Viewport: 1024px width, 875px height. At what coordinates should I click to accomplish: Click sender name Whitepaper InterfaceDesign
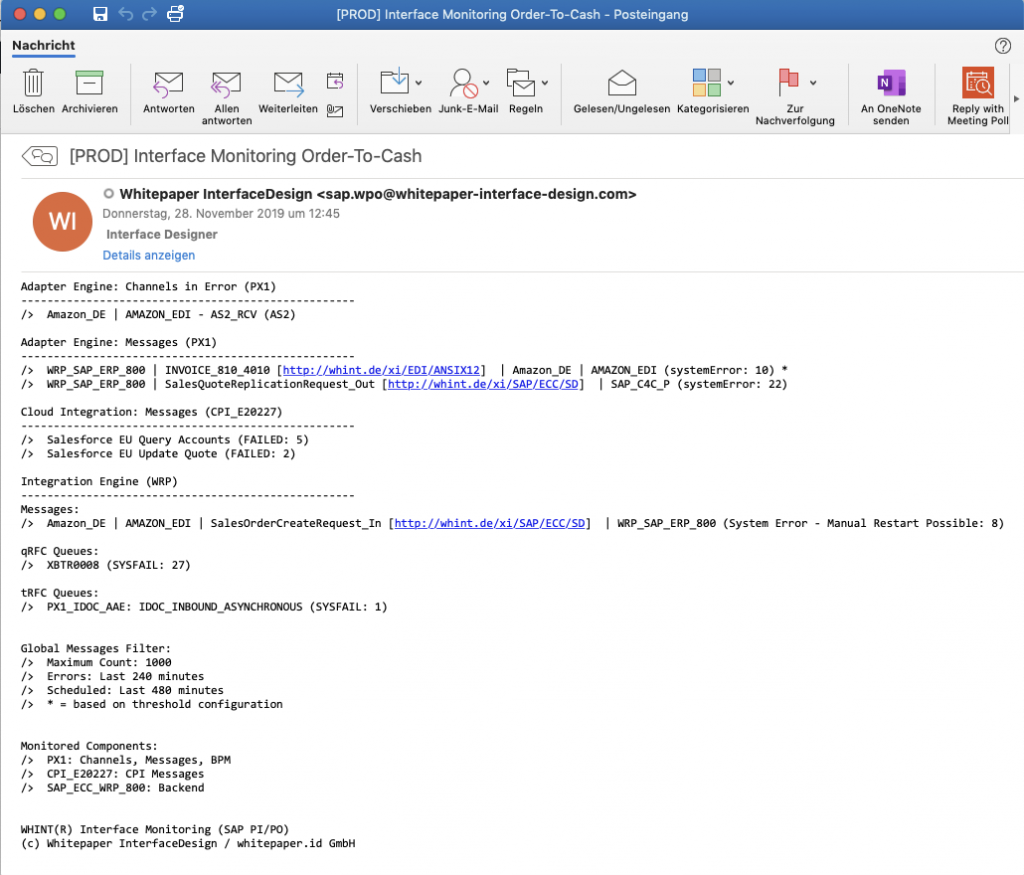tap(216, 194)
